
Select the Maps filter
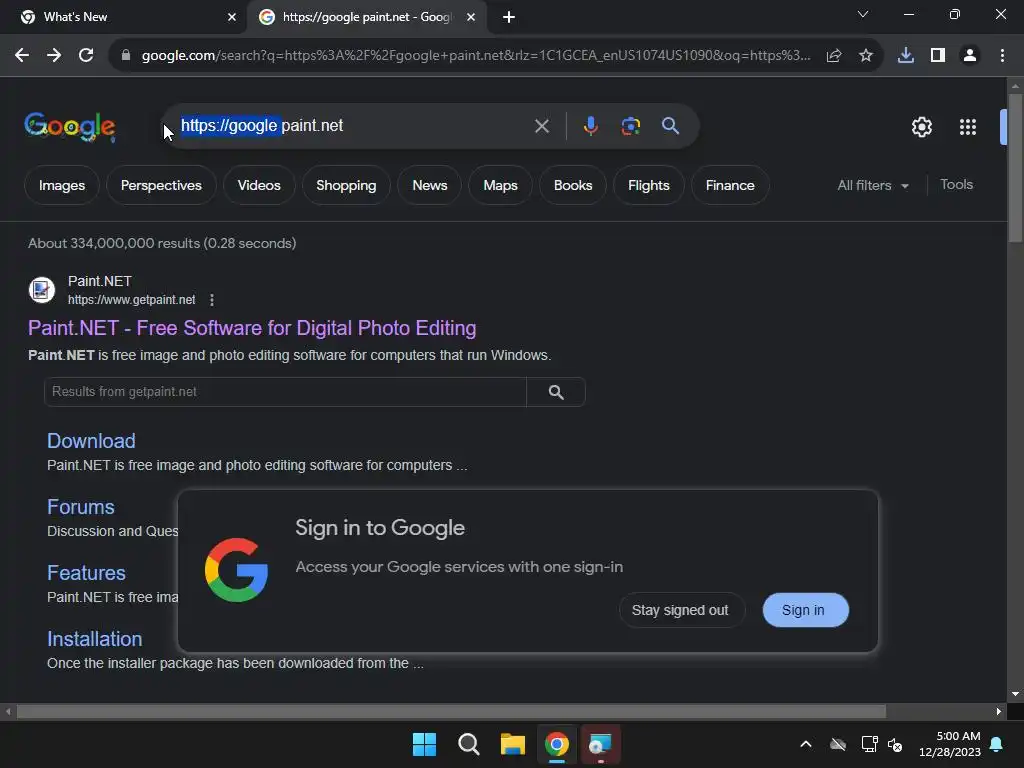click(500, 185)
